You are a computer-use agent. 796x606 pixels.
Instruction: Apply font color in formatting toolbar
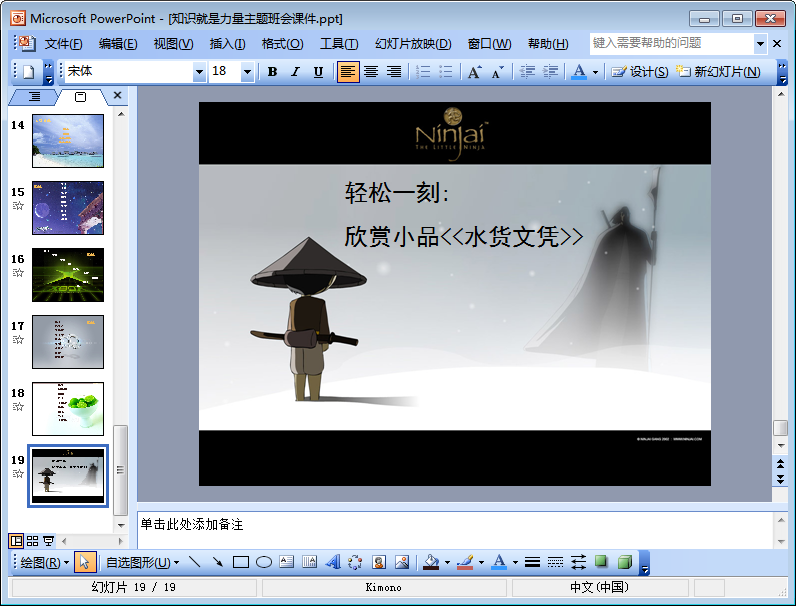pyautogui.click(x=579, y=72)
